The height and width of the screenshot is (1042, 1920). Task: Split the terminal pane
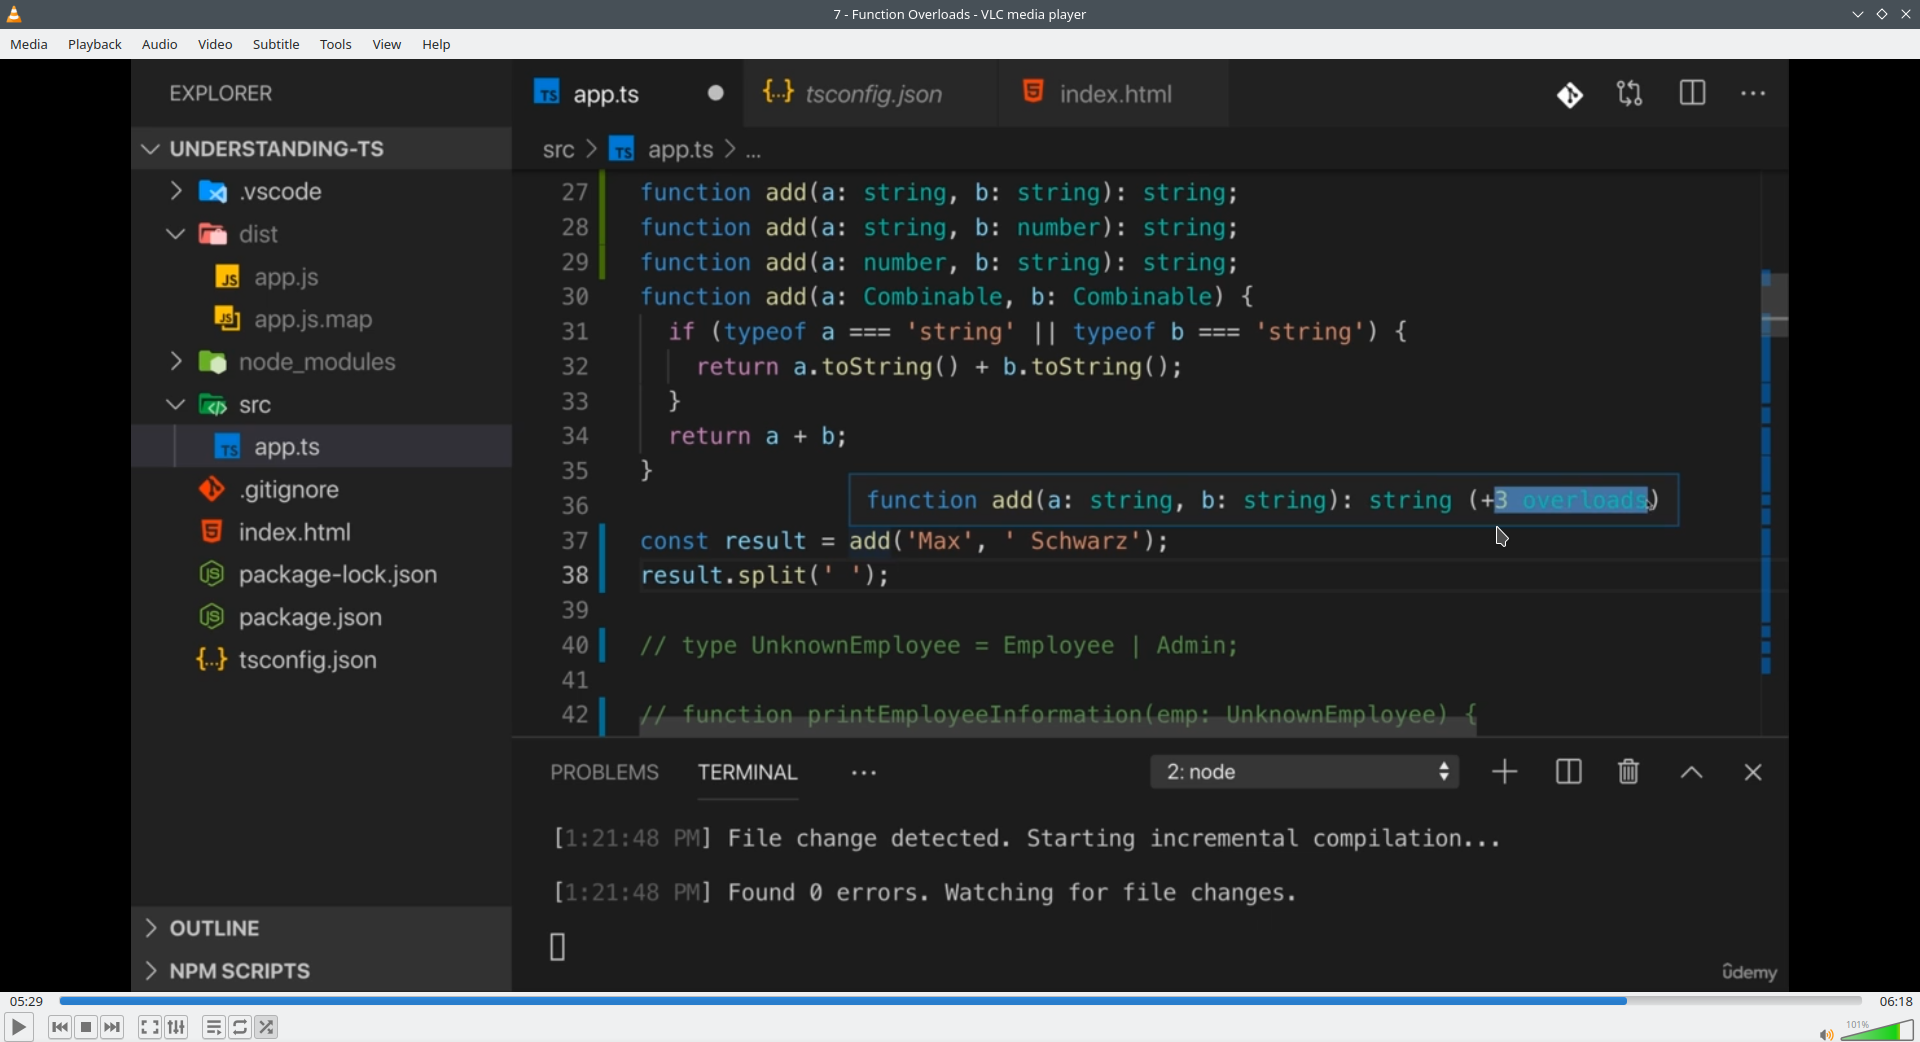click(x=1568, y=773)
